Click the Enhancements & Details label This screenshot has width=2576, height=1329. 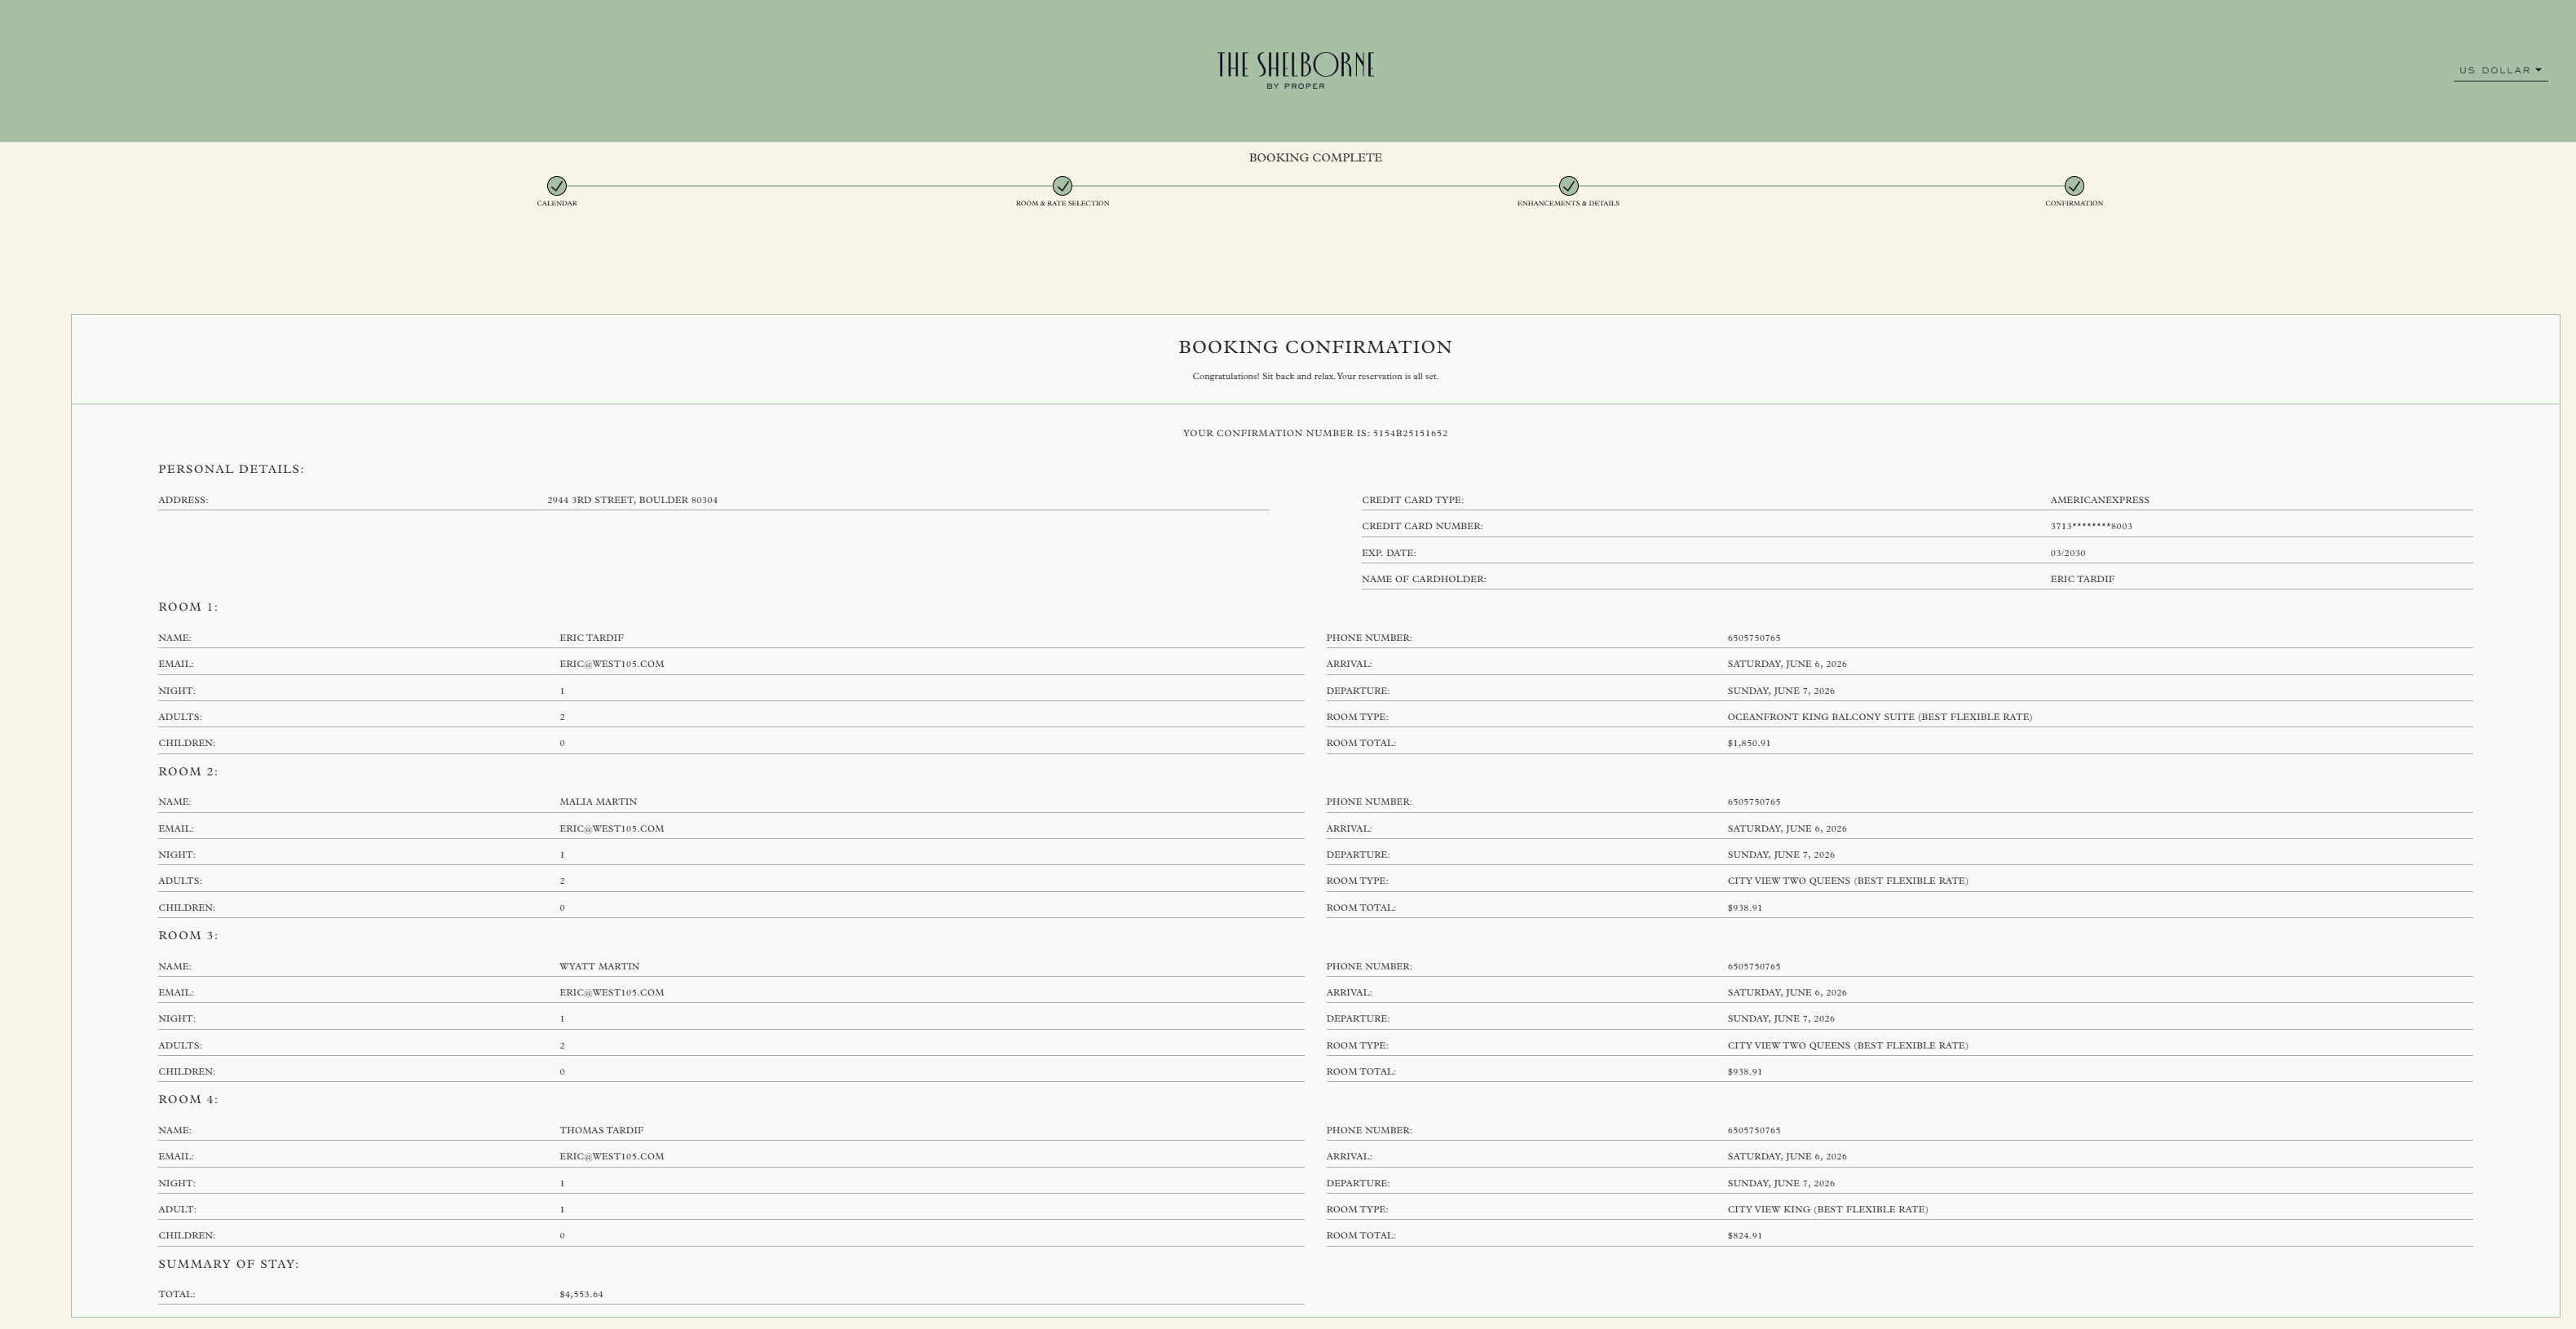[1568, 204]
